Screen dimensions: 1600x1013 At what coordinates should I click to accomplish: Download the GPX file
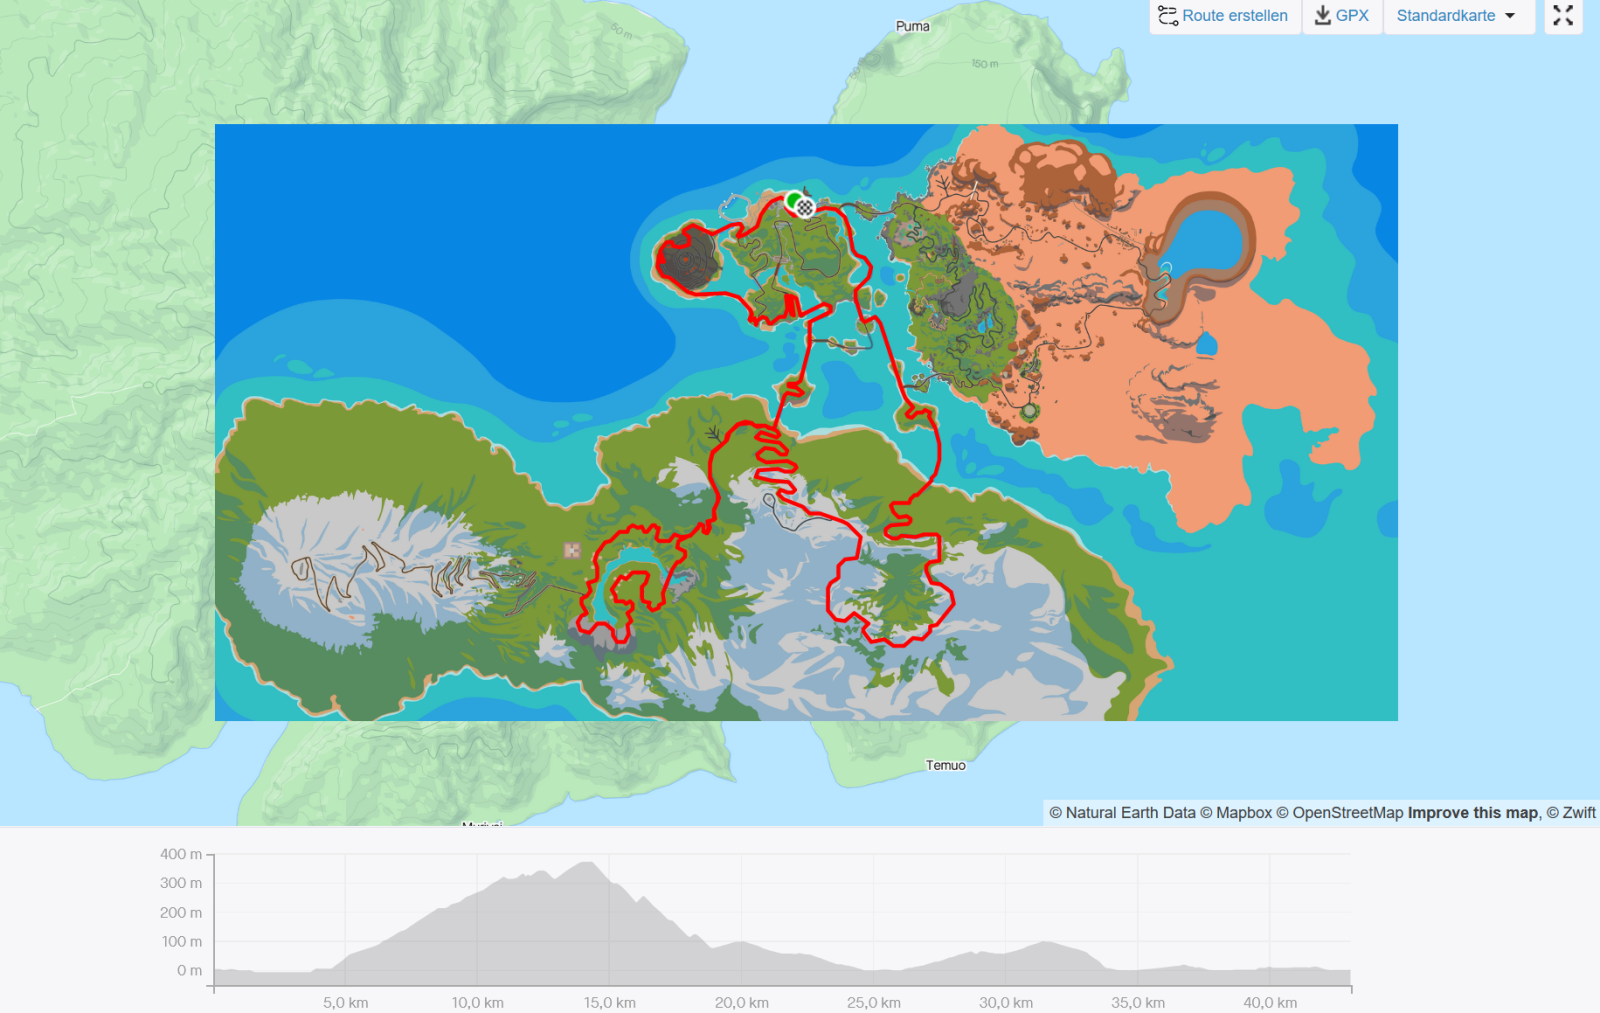[x=1342, y=16]
